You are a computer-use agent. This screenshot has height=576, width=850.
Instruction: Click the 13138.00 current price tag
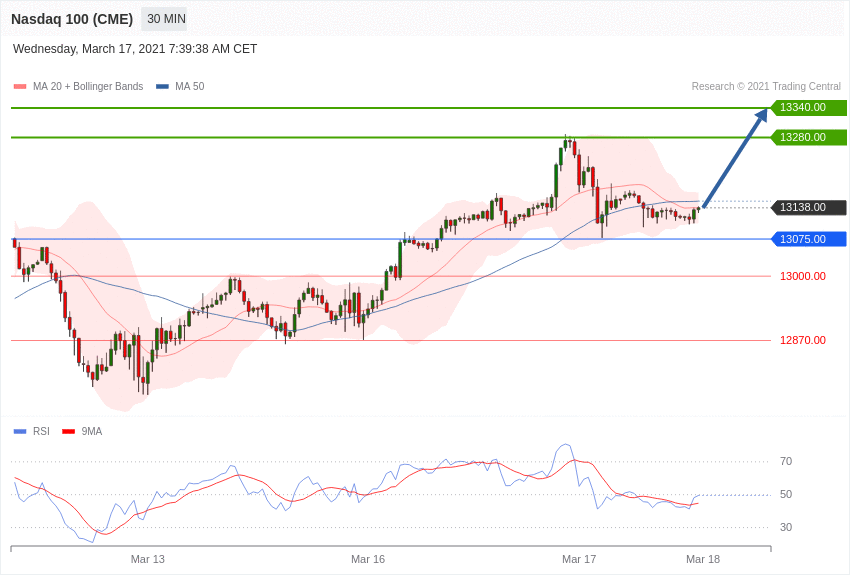click(x=808, y=207)
